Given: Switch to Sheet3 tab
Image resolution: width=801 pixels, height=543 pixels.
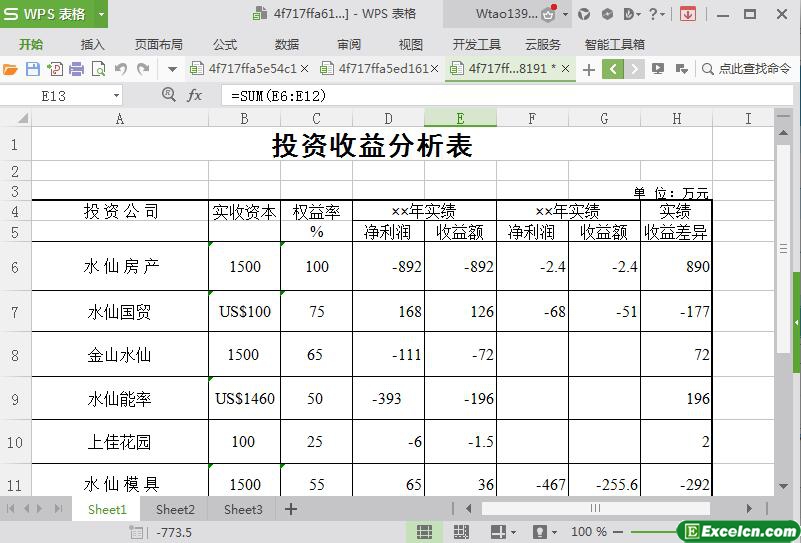Looking at the screenshot, I should [243, 509].
